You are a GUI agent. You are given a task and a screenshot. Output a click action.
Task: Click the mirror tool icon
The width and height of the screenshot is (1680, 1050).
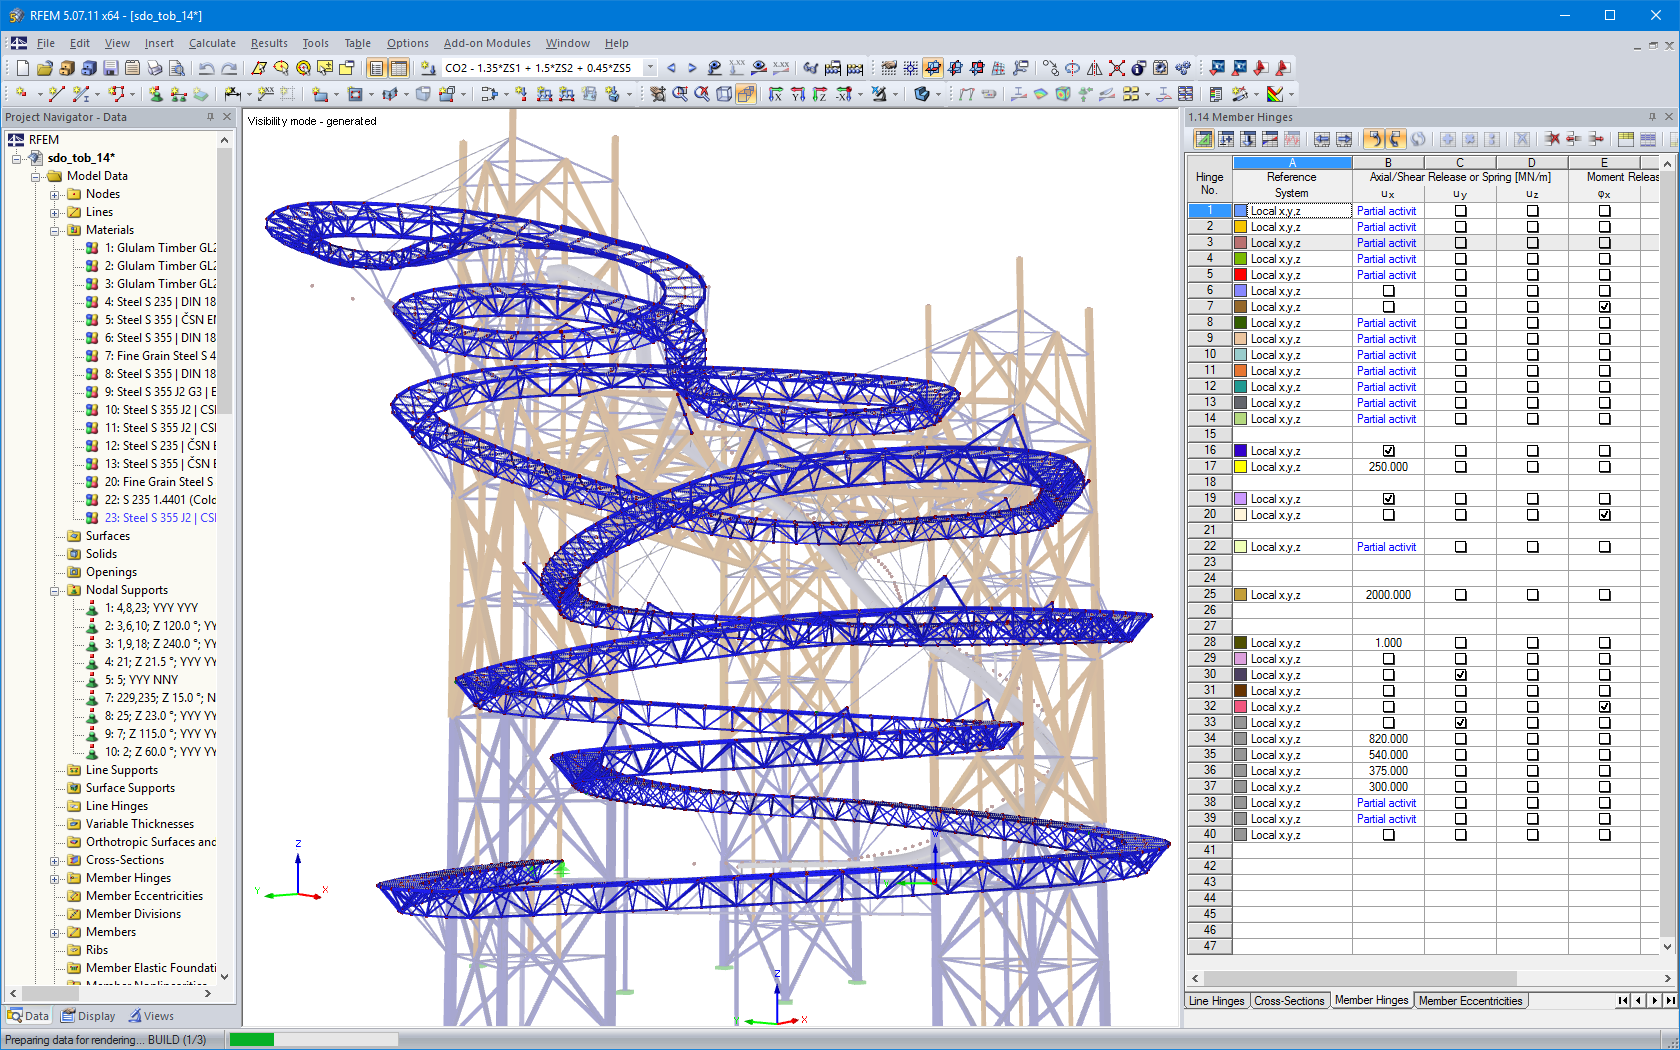pos(1094,68)
